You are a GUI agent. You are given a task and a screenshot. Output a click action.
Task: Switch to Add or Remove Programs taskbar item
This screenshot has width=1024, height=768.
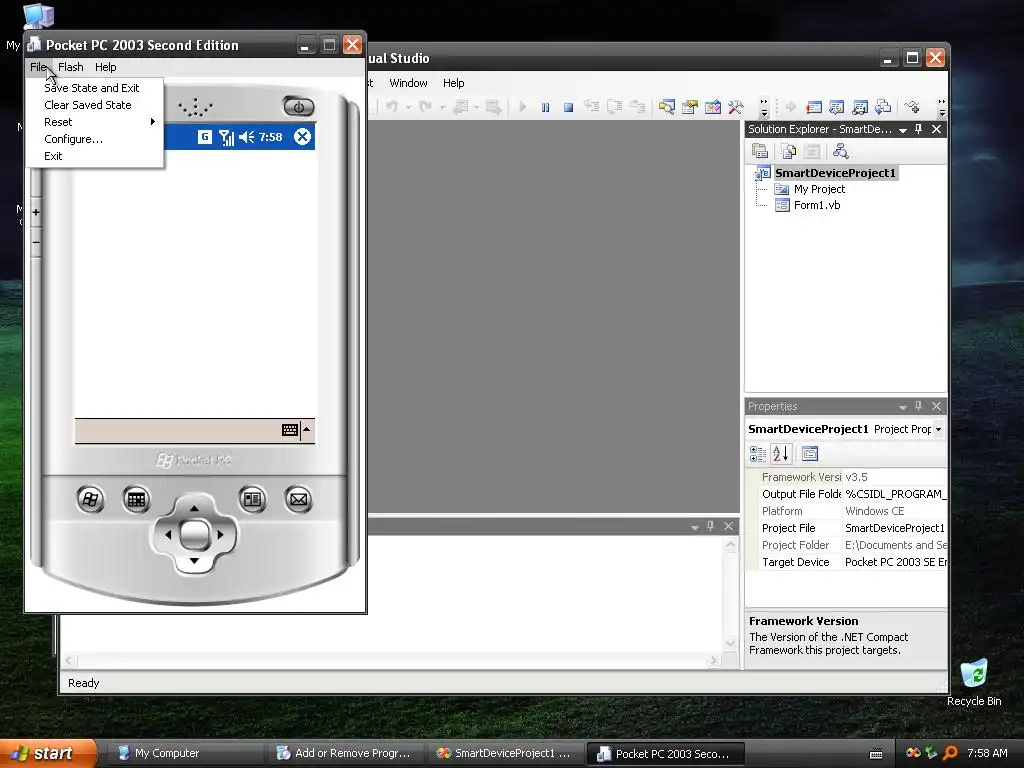[345, 753]
